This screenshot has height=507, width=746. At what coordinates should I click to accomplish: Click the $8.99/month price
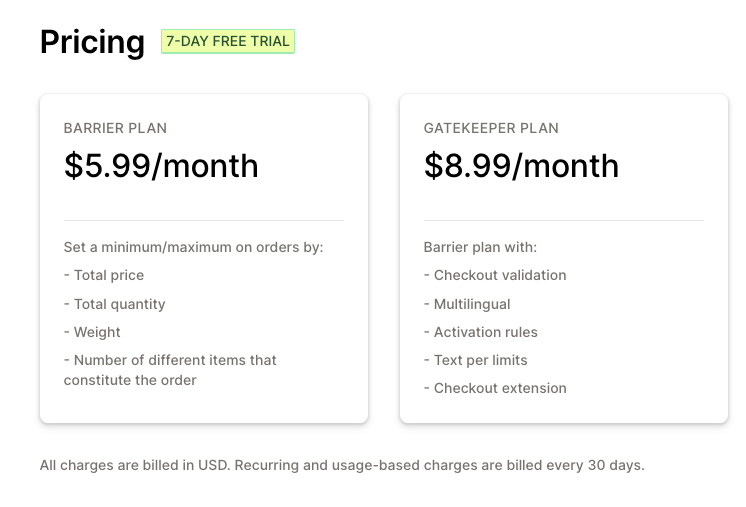click(521, 166)
